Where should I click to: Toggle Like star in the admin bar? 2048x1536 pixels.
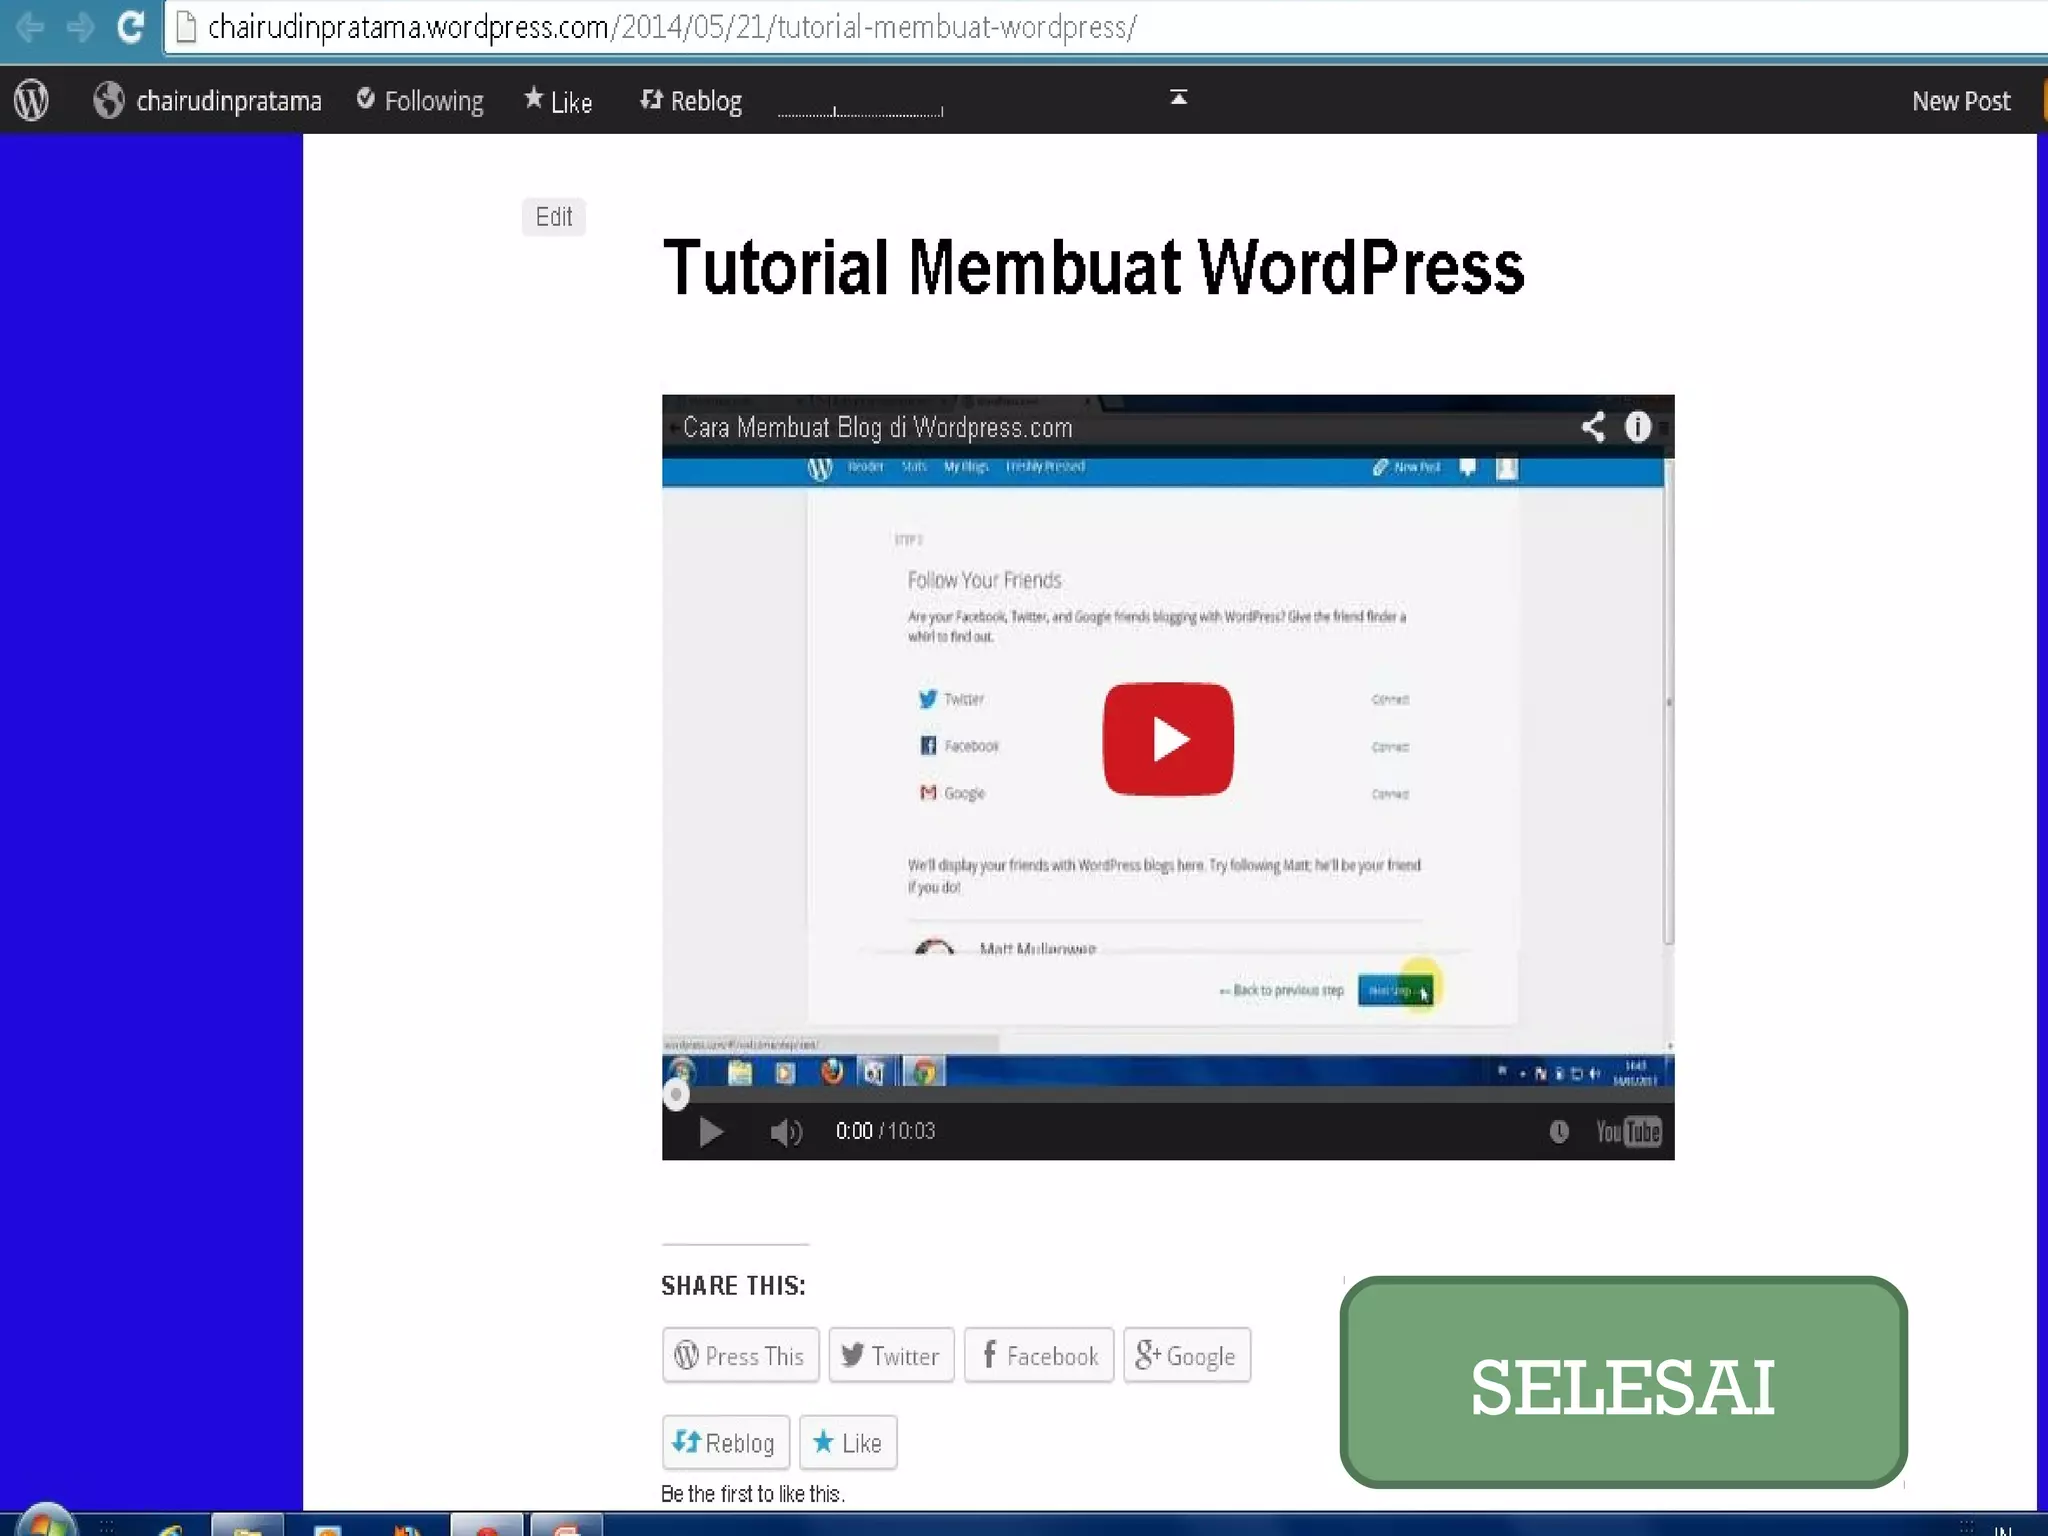(x=558, y=101)
